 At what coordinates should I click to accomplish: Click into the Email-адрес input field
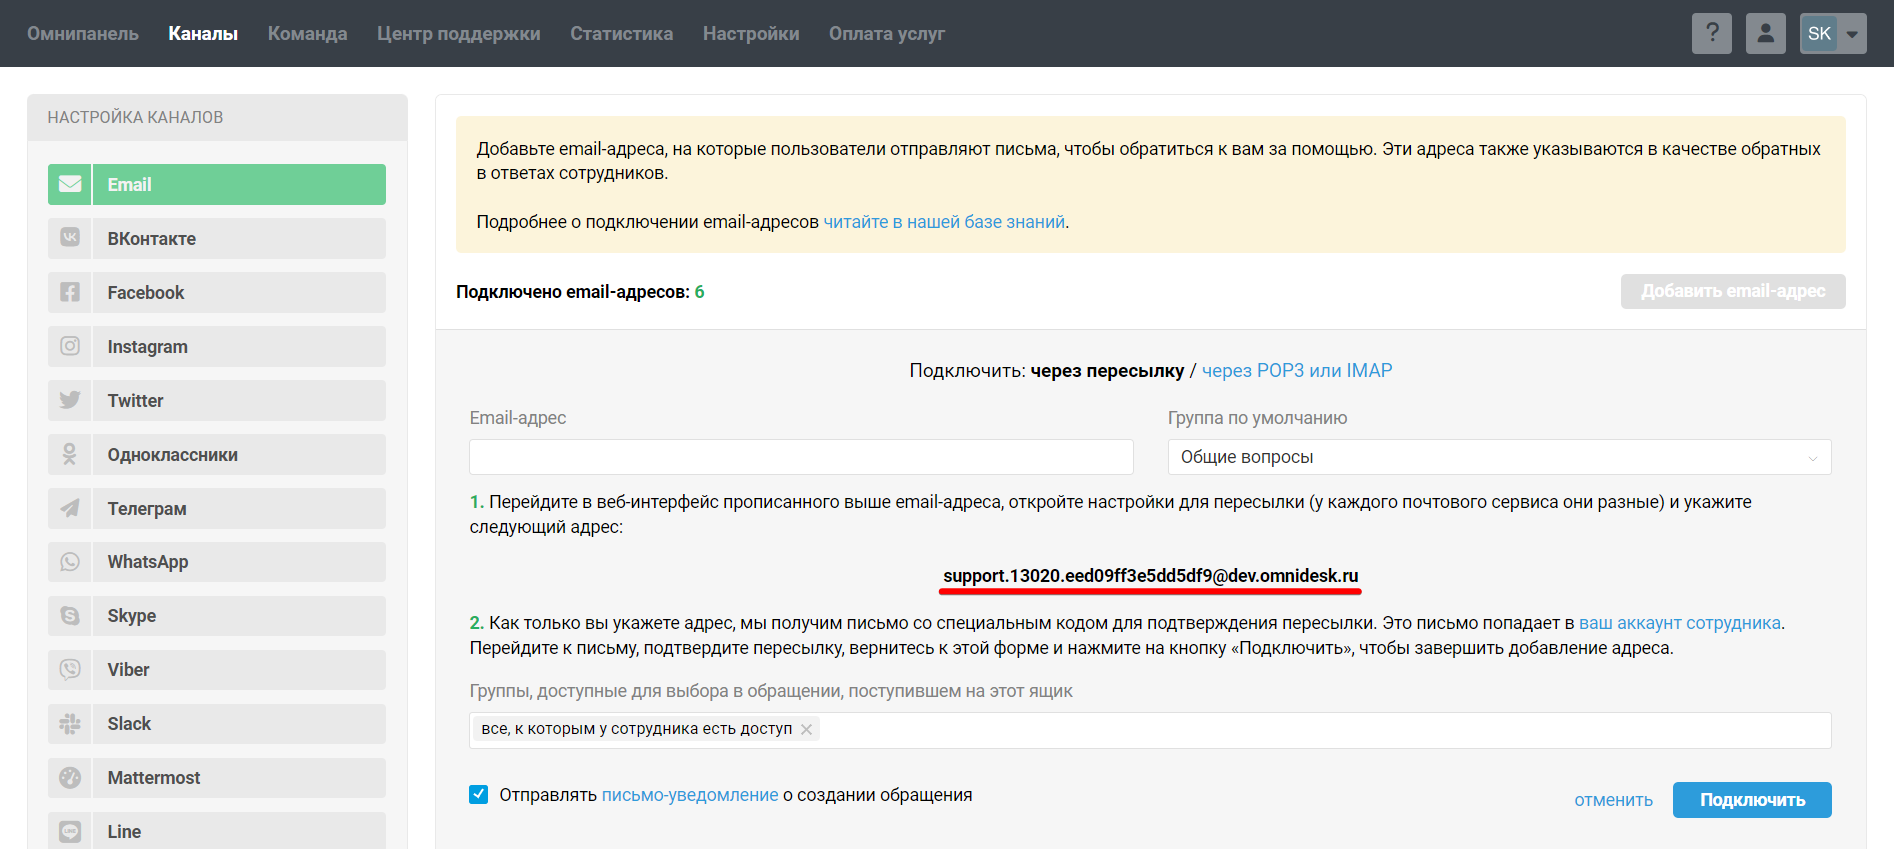(801, 457)
